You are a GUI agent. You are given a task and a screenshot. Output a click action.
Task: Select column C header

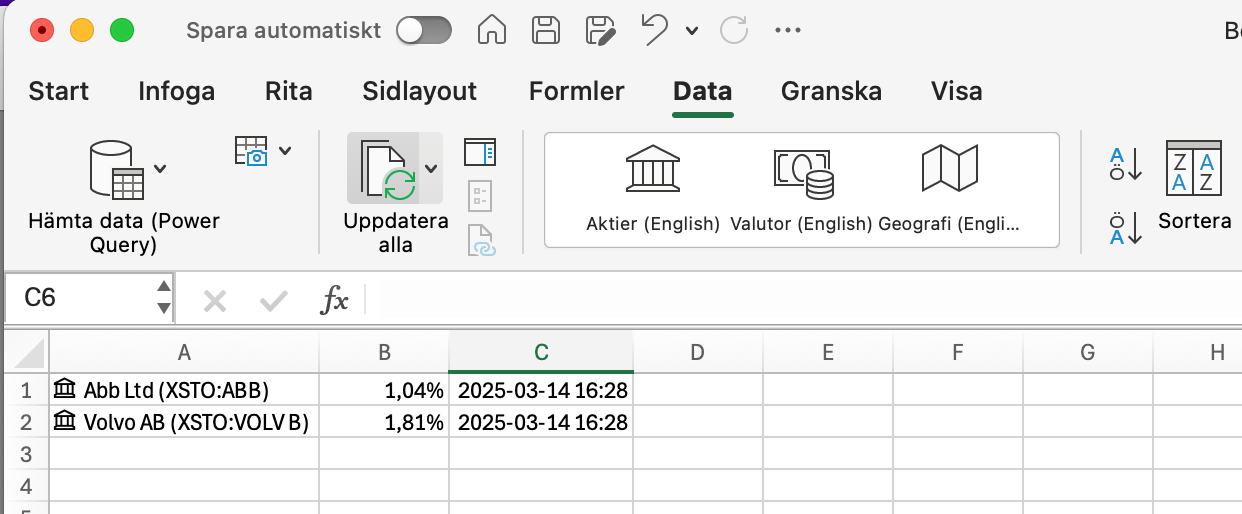pyautogui.click(x=541, y=351)
